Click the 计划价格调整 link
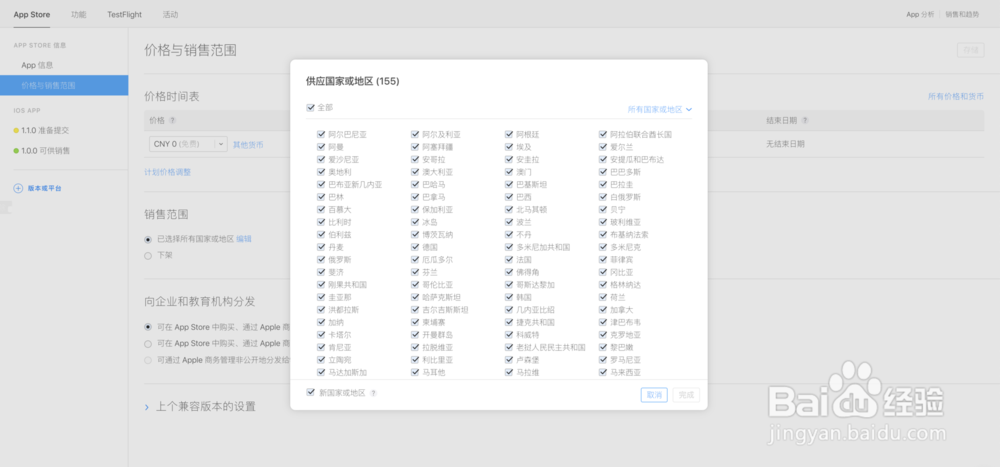This screenshot has width=1000, height=467. tap(168, 172)
